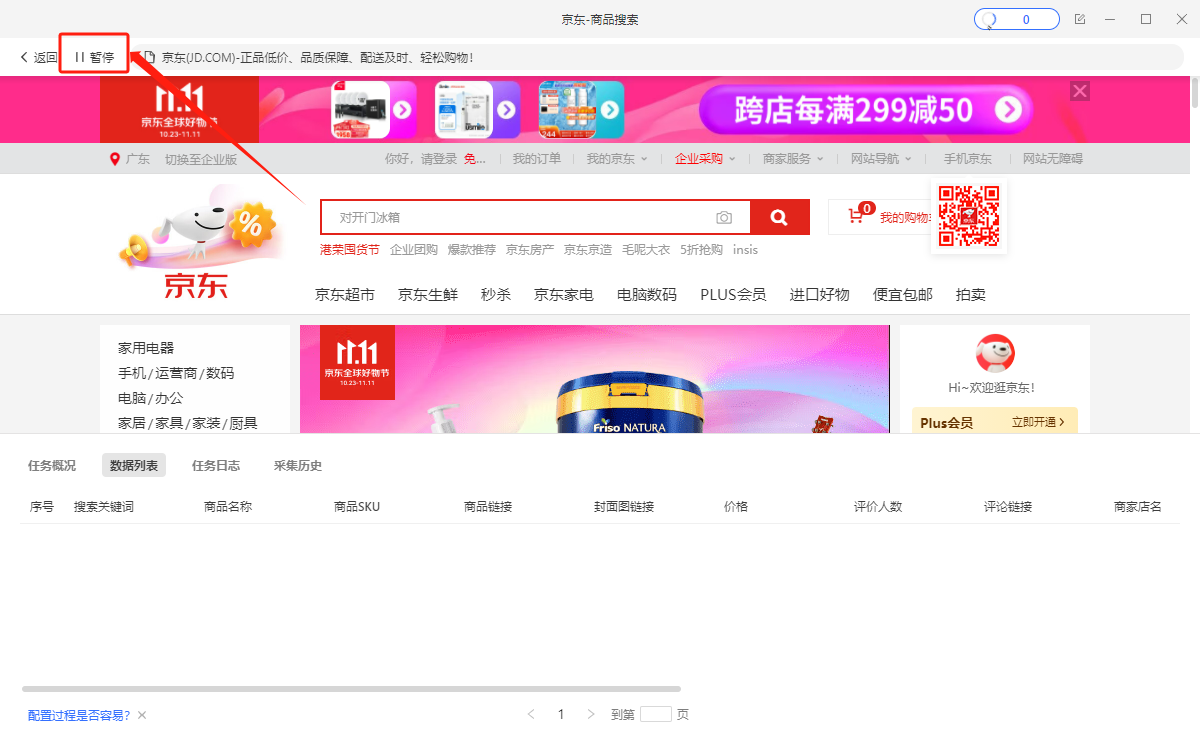Go to next page arrow
The image size is (1200, 734).
591,714
